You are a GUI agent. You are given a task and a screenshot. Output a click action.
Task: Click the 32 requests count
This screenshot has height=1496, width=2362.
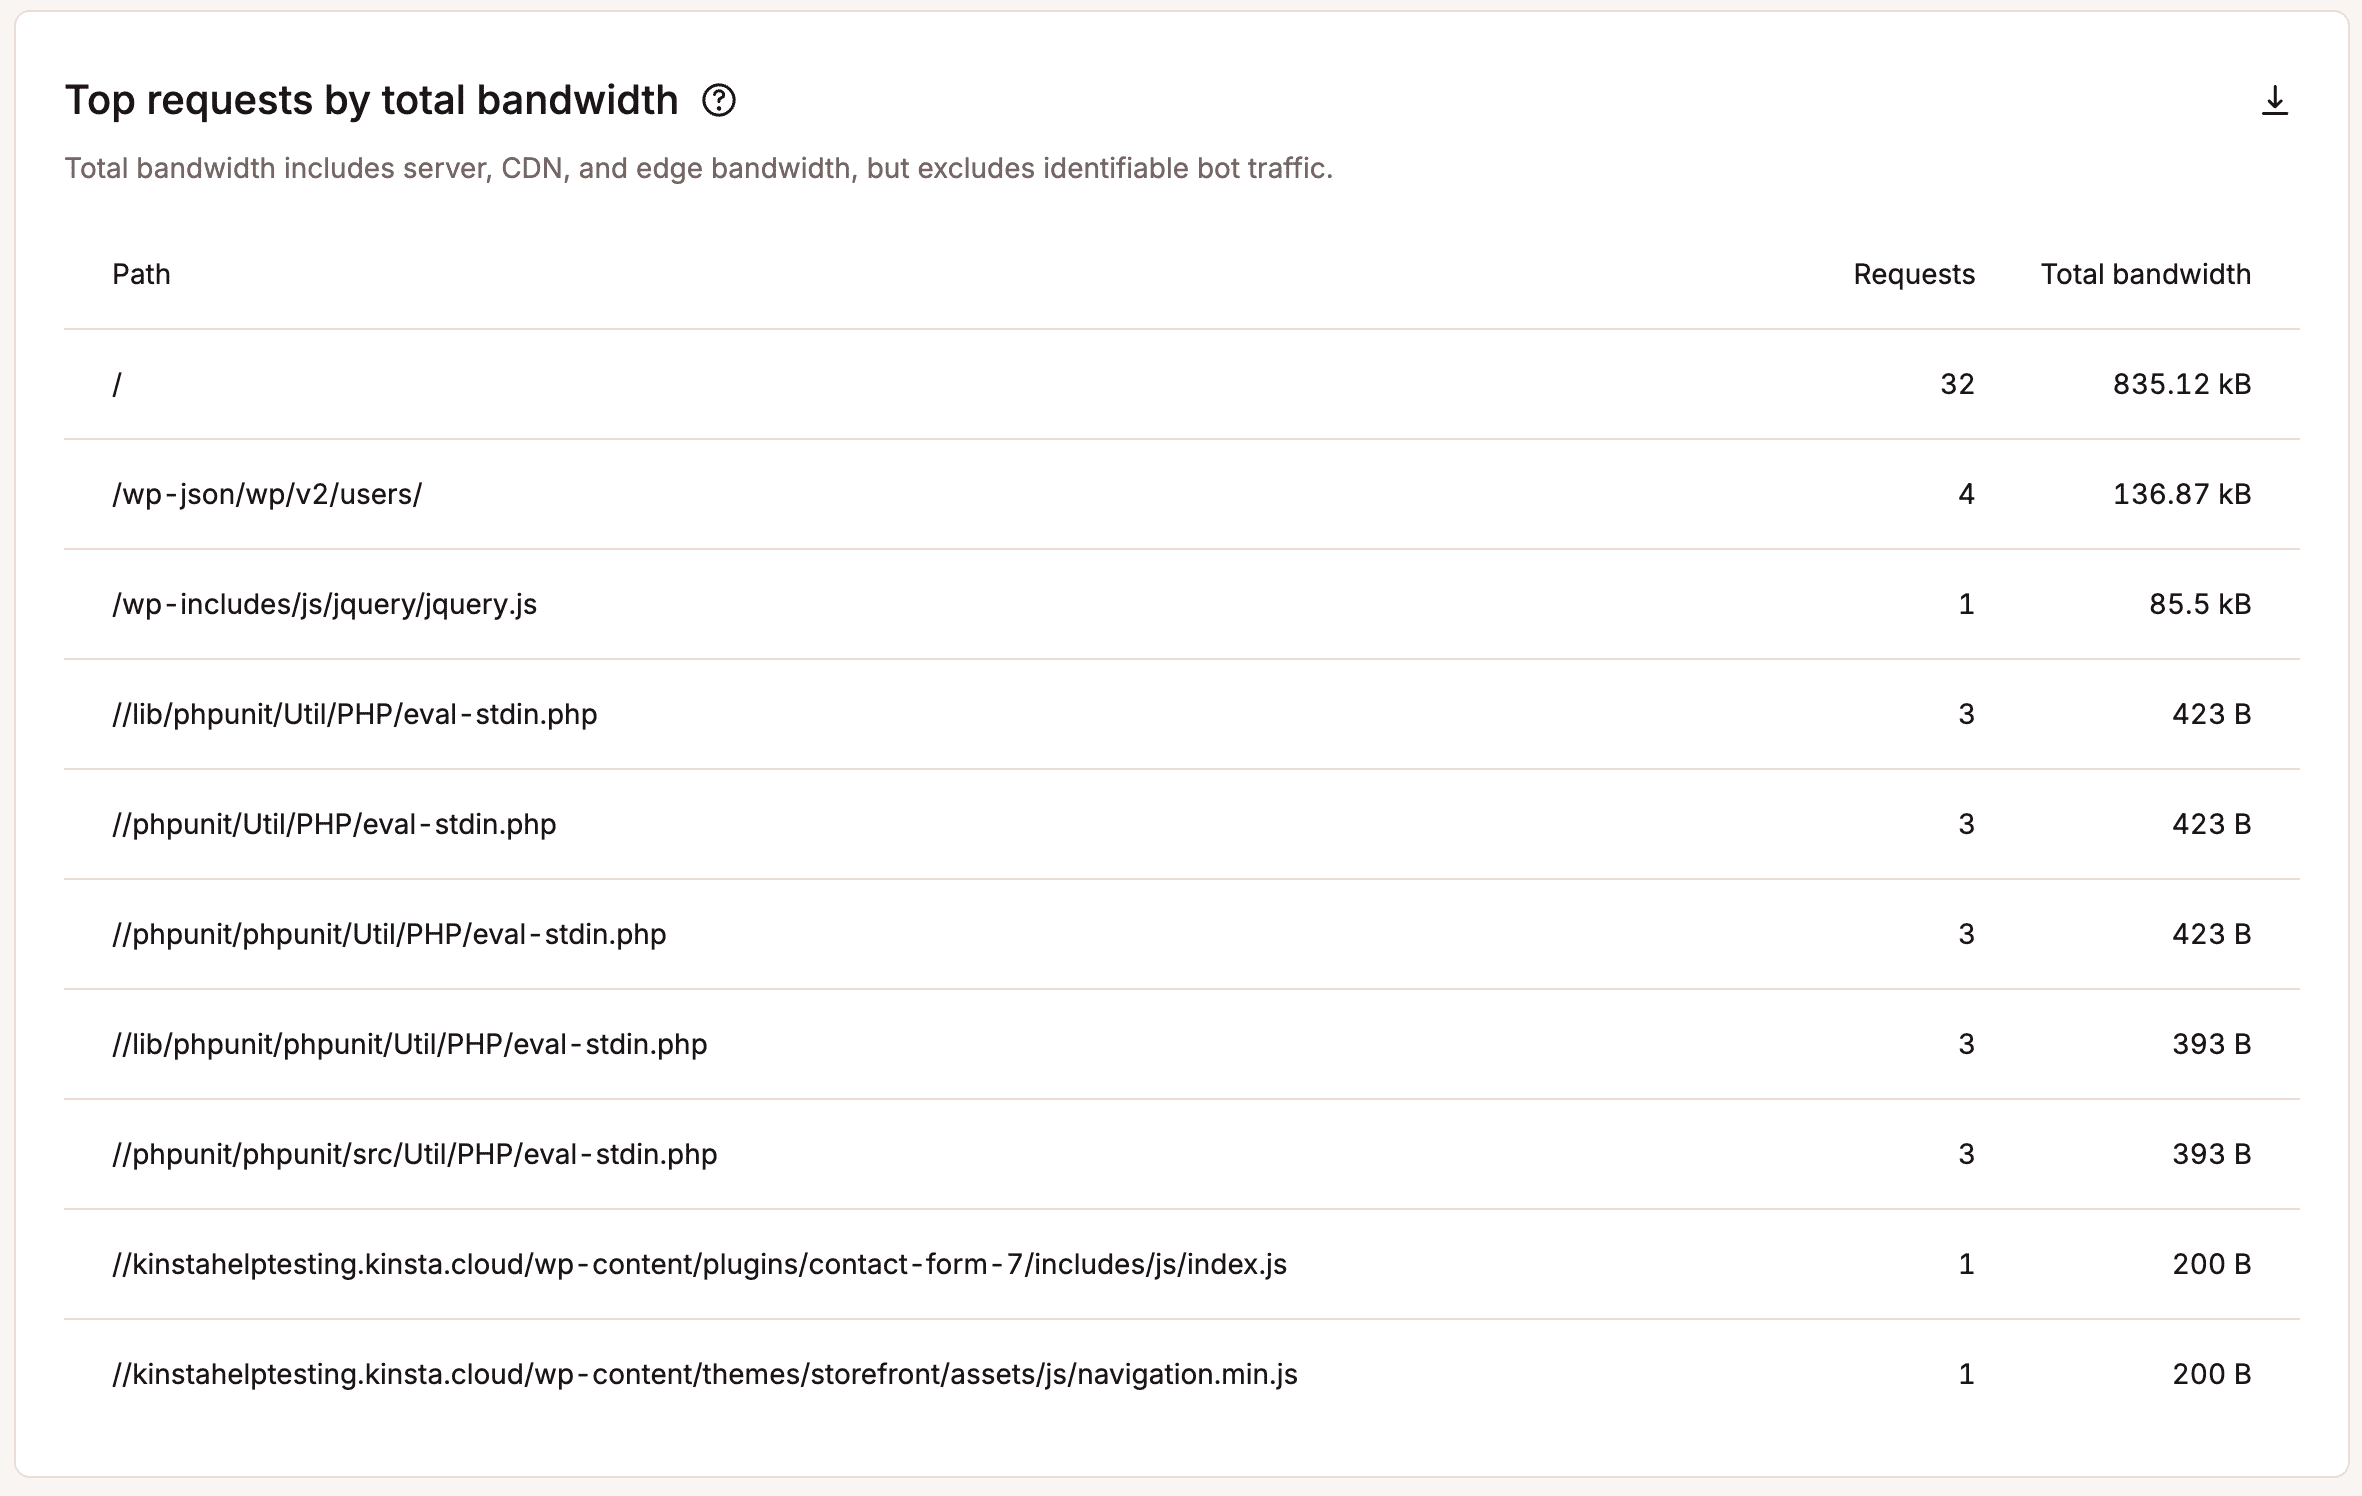1956,384
